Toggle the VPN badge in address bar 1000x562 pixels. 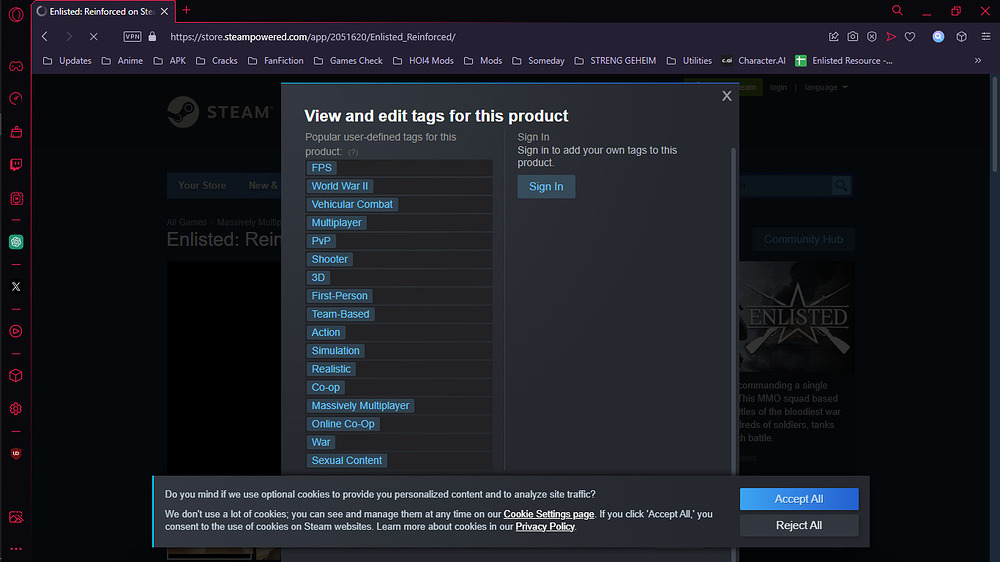tap(132, 36)
